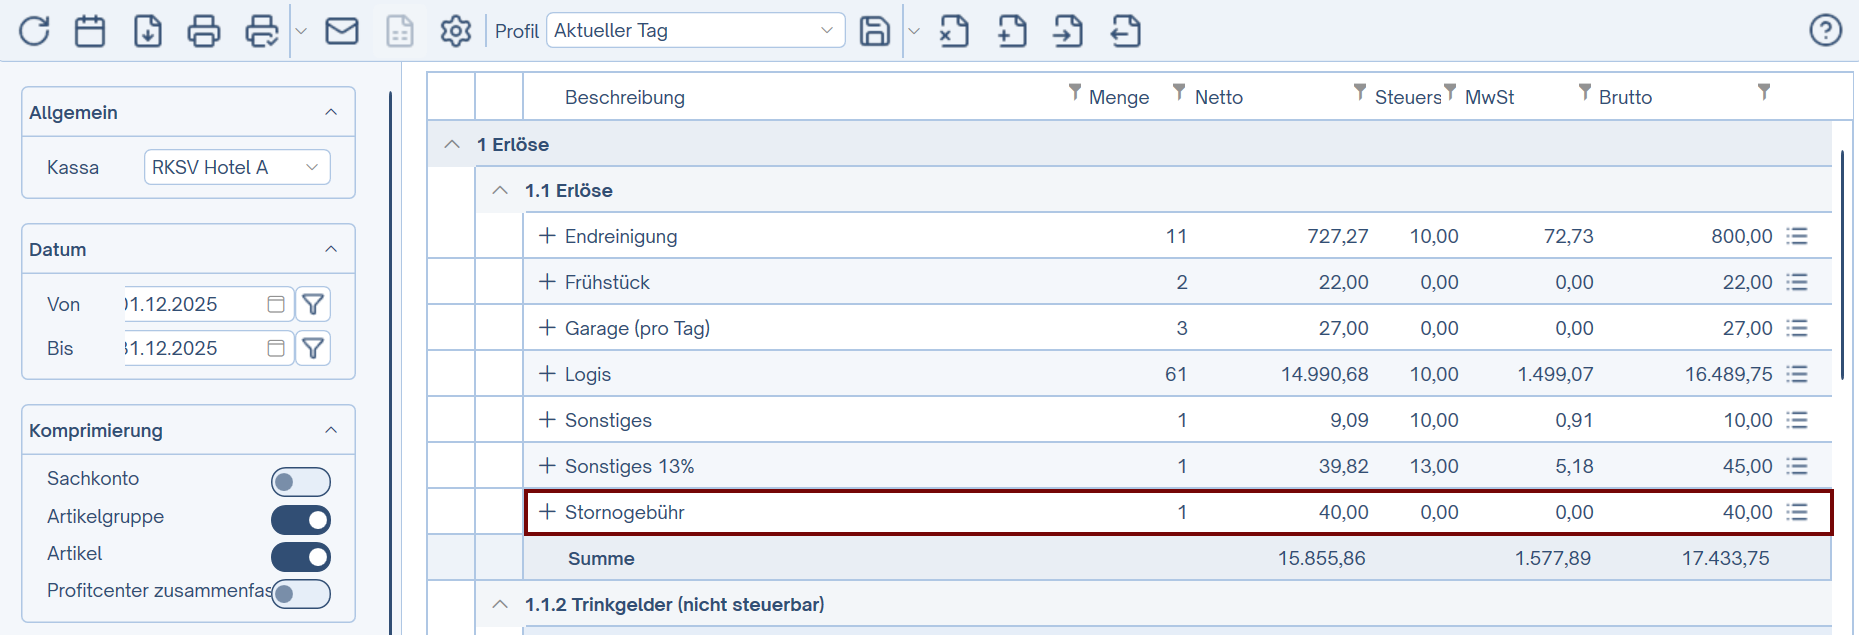Open settings via the gear icon
The width and height of the screenshot is (1859, 635).
(456, 31)
